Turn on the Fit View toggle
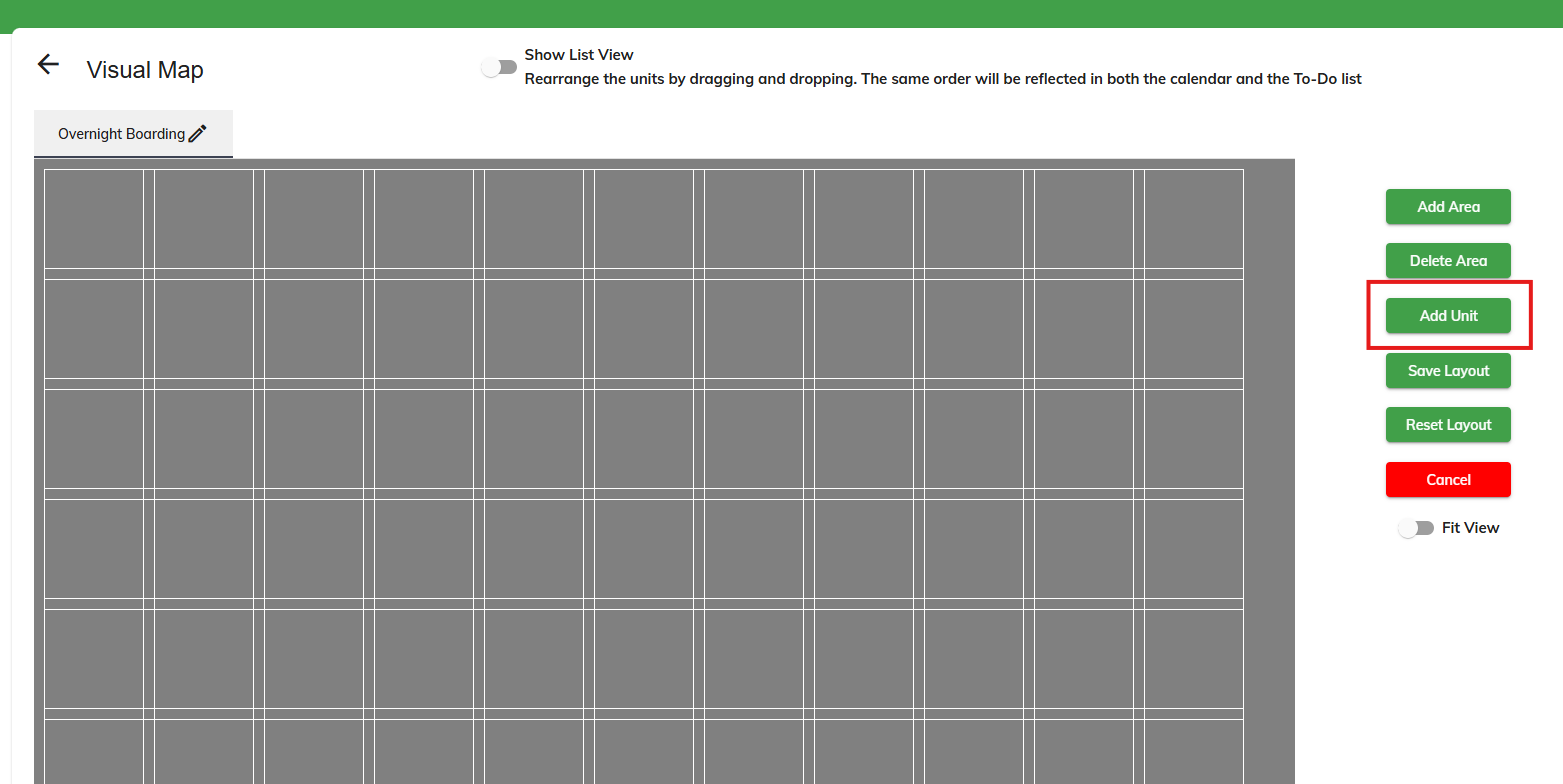The image size is (1563, 784). click(1417, 527)
